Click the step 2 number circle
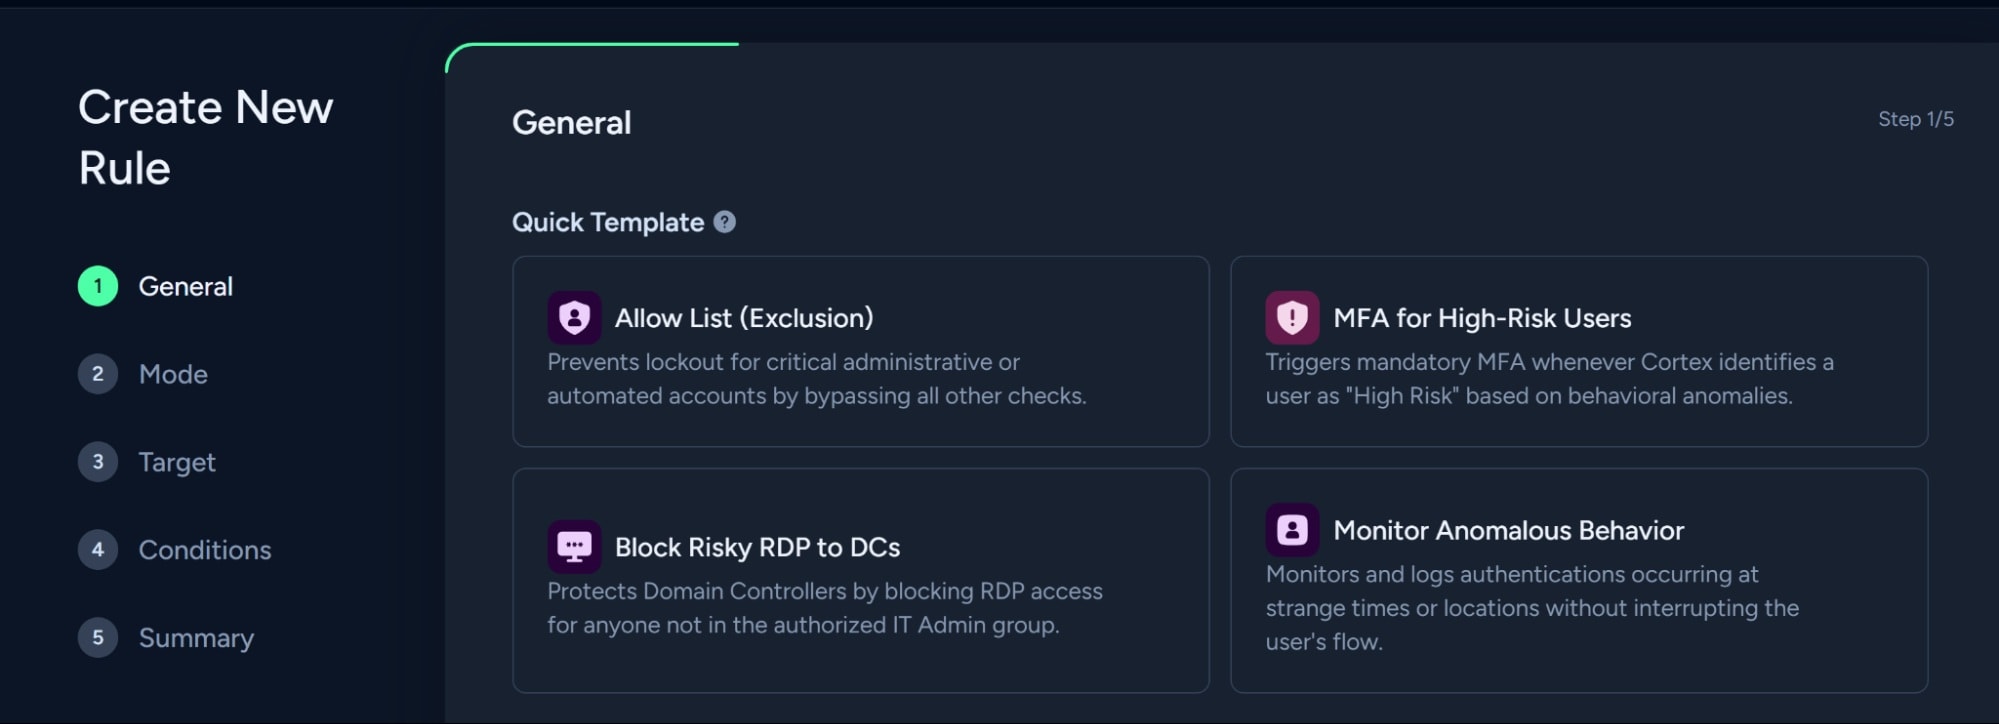The width and height of the screenshot is (1999, 724). 98,374
